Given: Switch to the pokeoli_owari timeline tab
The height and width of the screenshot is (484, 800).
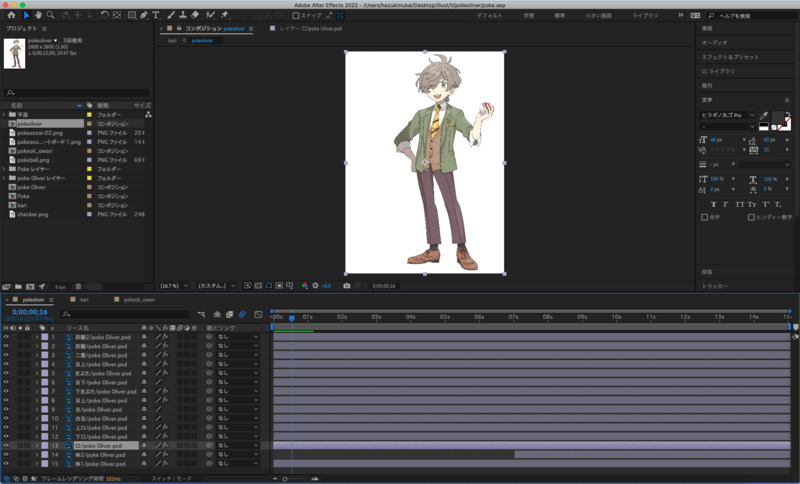Looking at the screenshot, I should tap(138, 299).
